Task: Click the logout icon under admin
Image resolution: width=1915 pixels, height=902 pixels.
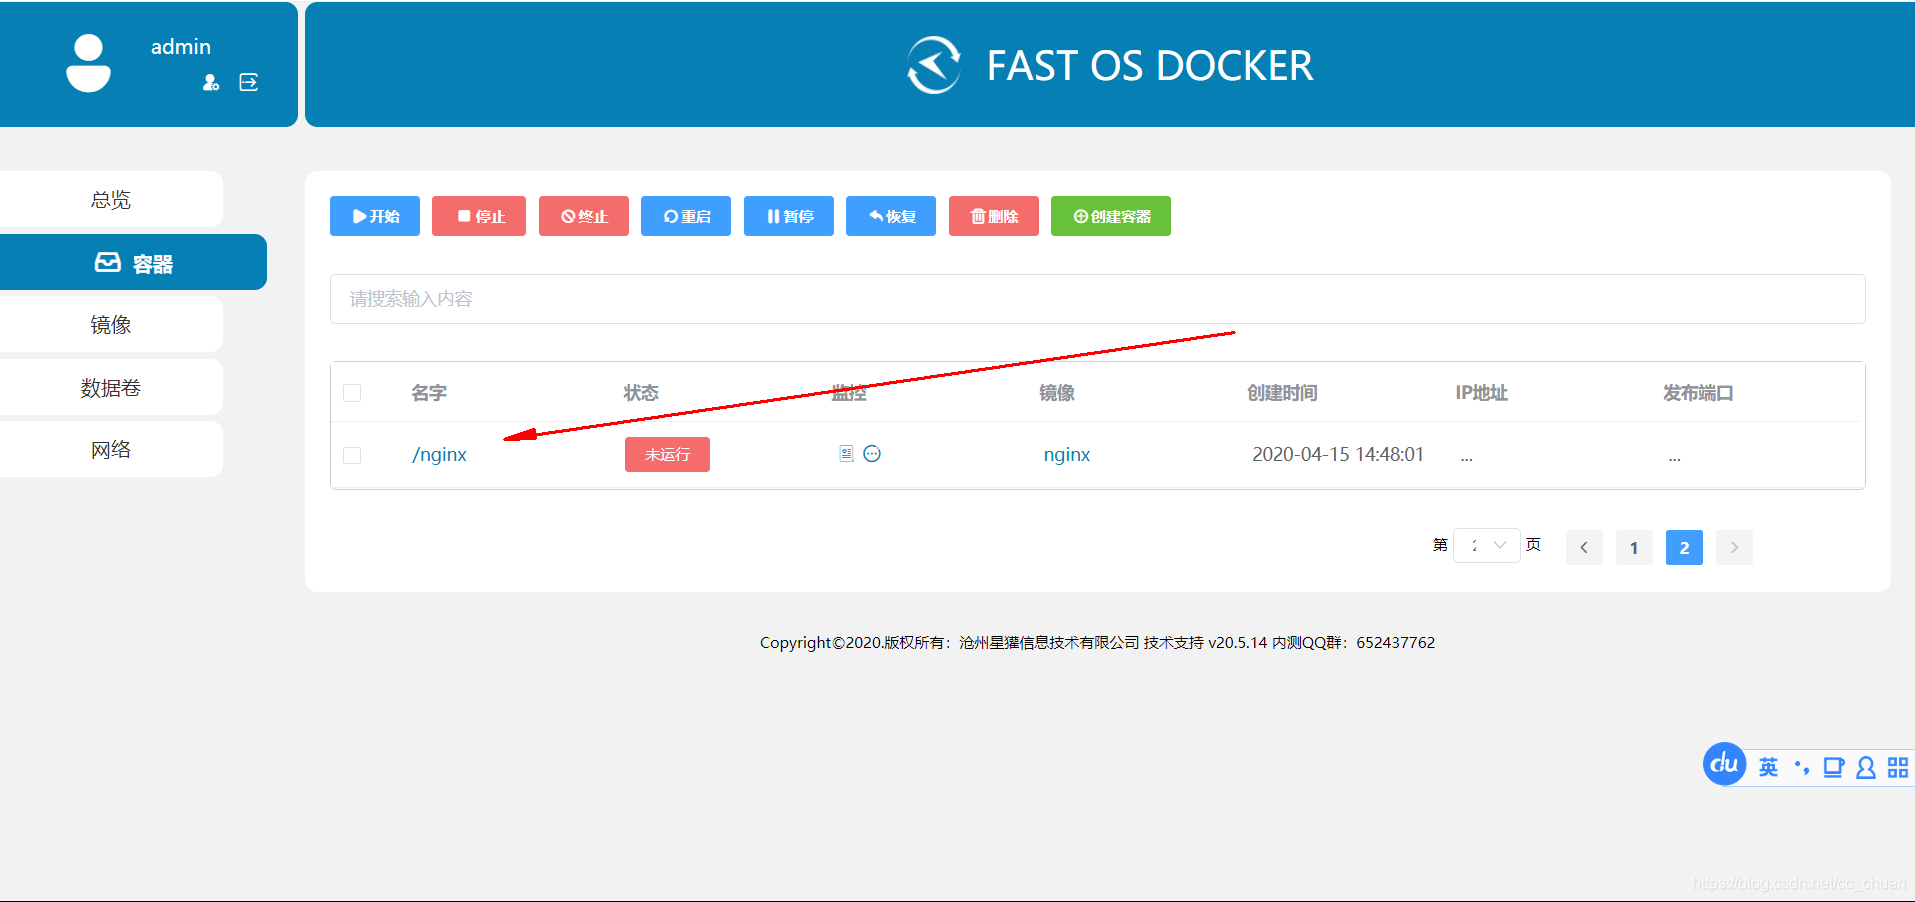Action: (x=249, y=82)
